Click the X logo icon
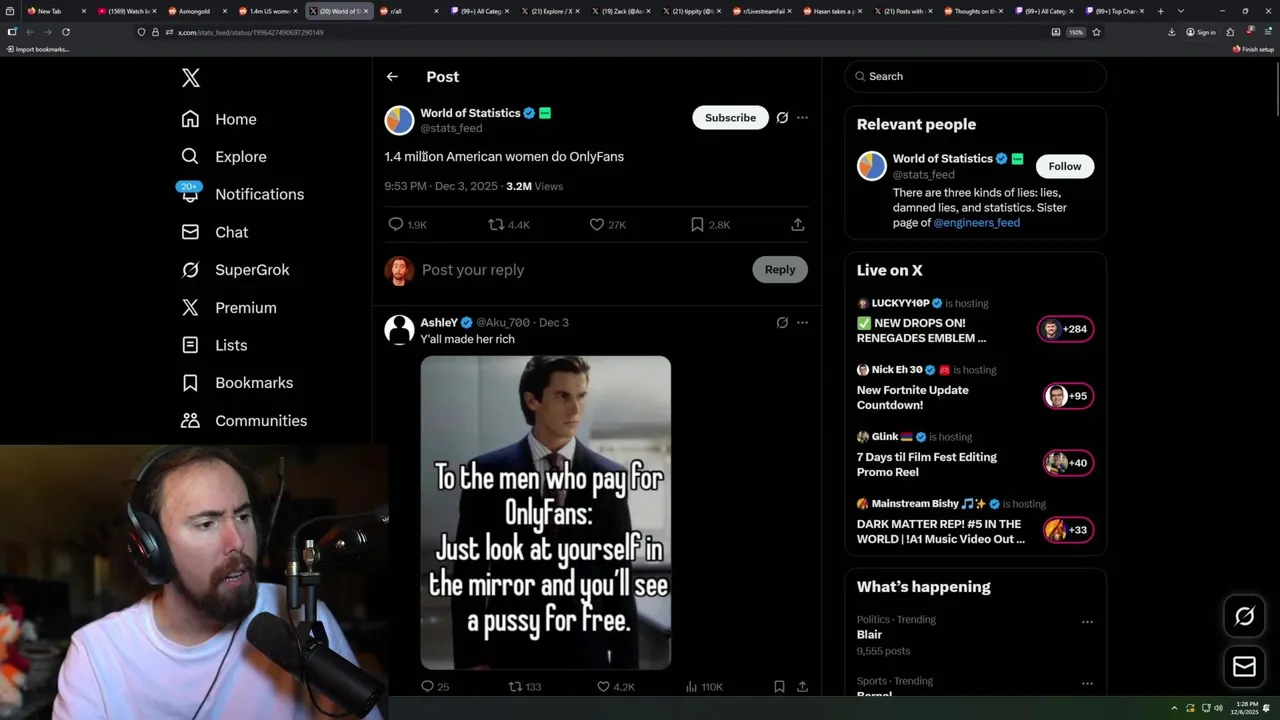Viewport: 1280px width, 720px height. pos(190,78)
